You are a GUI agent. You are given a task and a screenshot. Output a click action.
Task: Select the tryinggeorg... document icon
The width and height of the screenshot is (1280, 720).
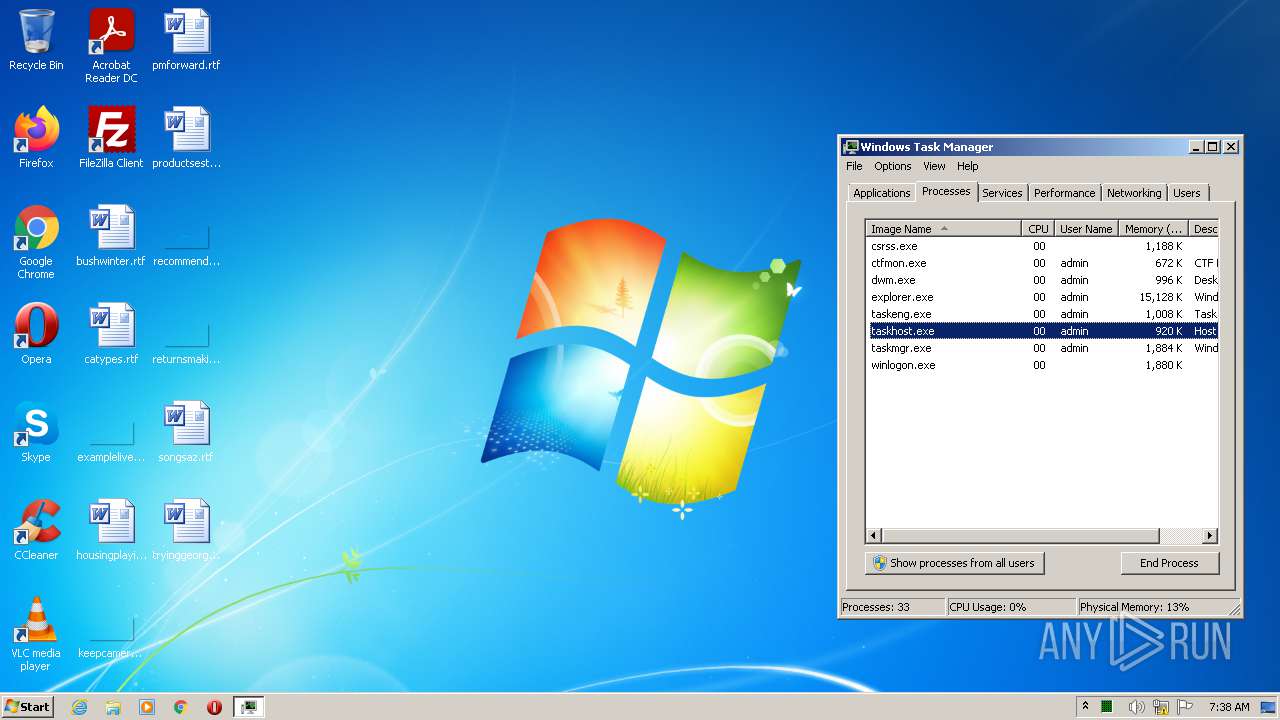point(186,530)
